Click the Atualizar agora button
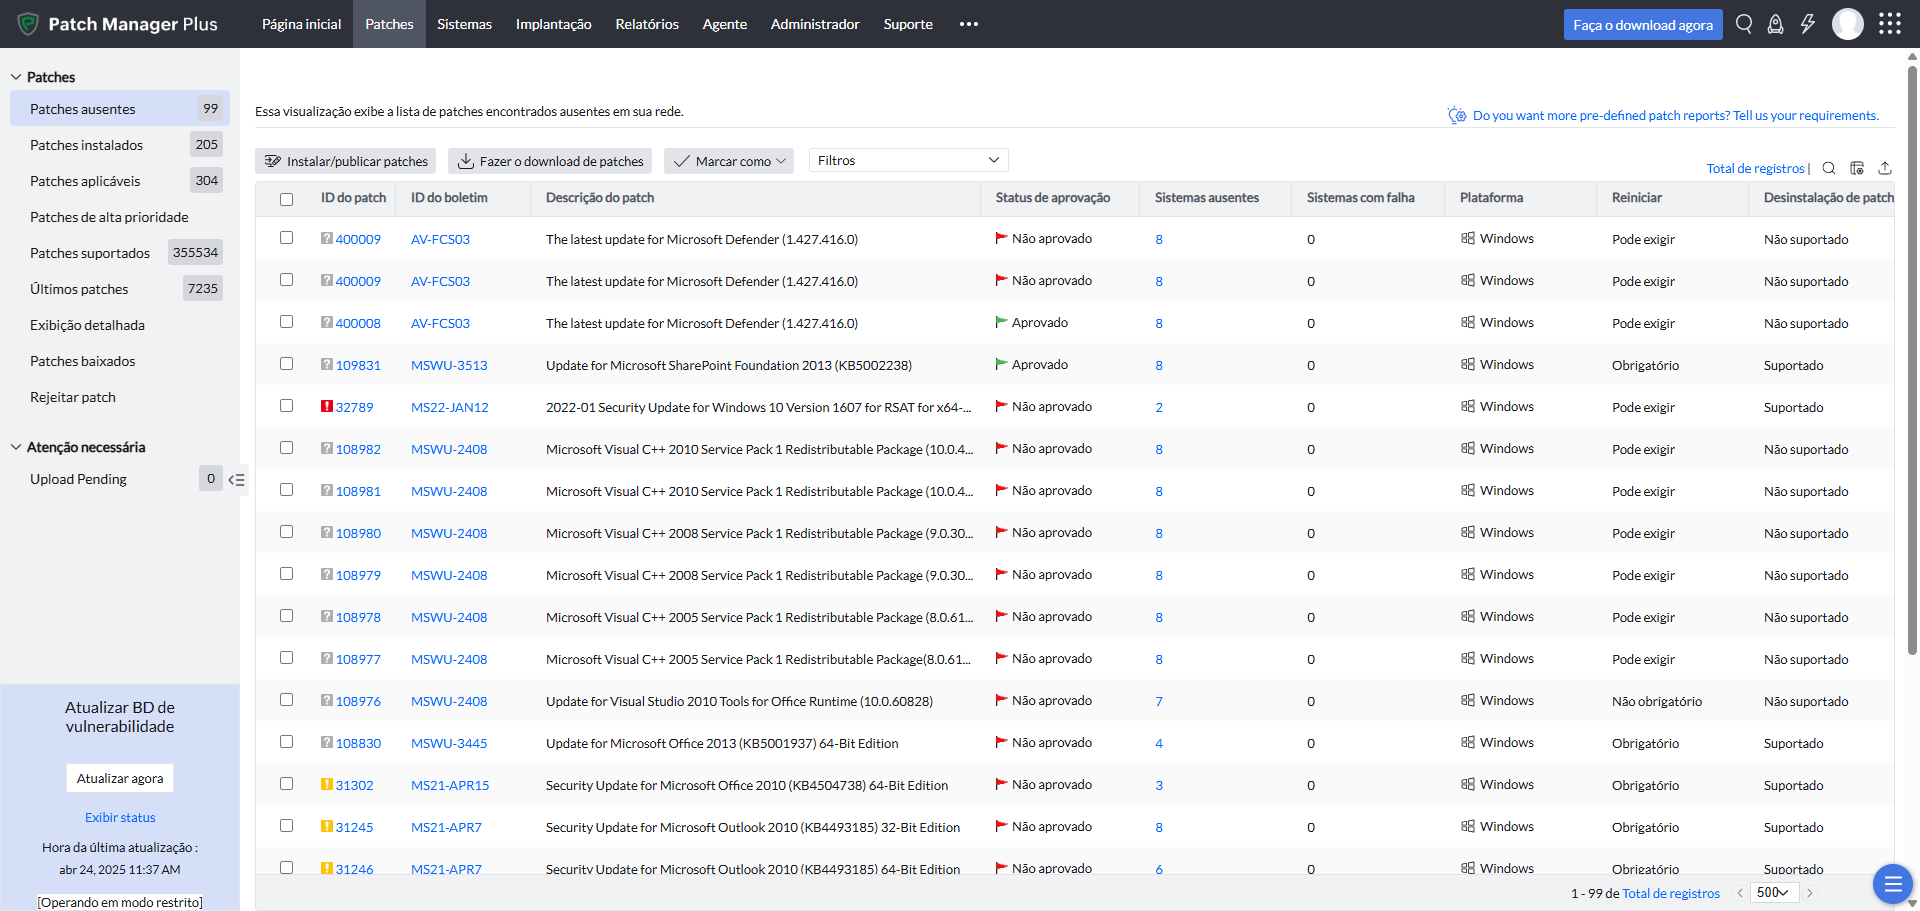The height and width of the screenshot is (911, 1920). 120,778
